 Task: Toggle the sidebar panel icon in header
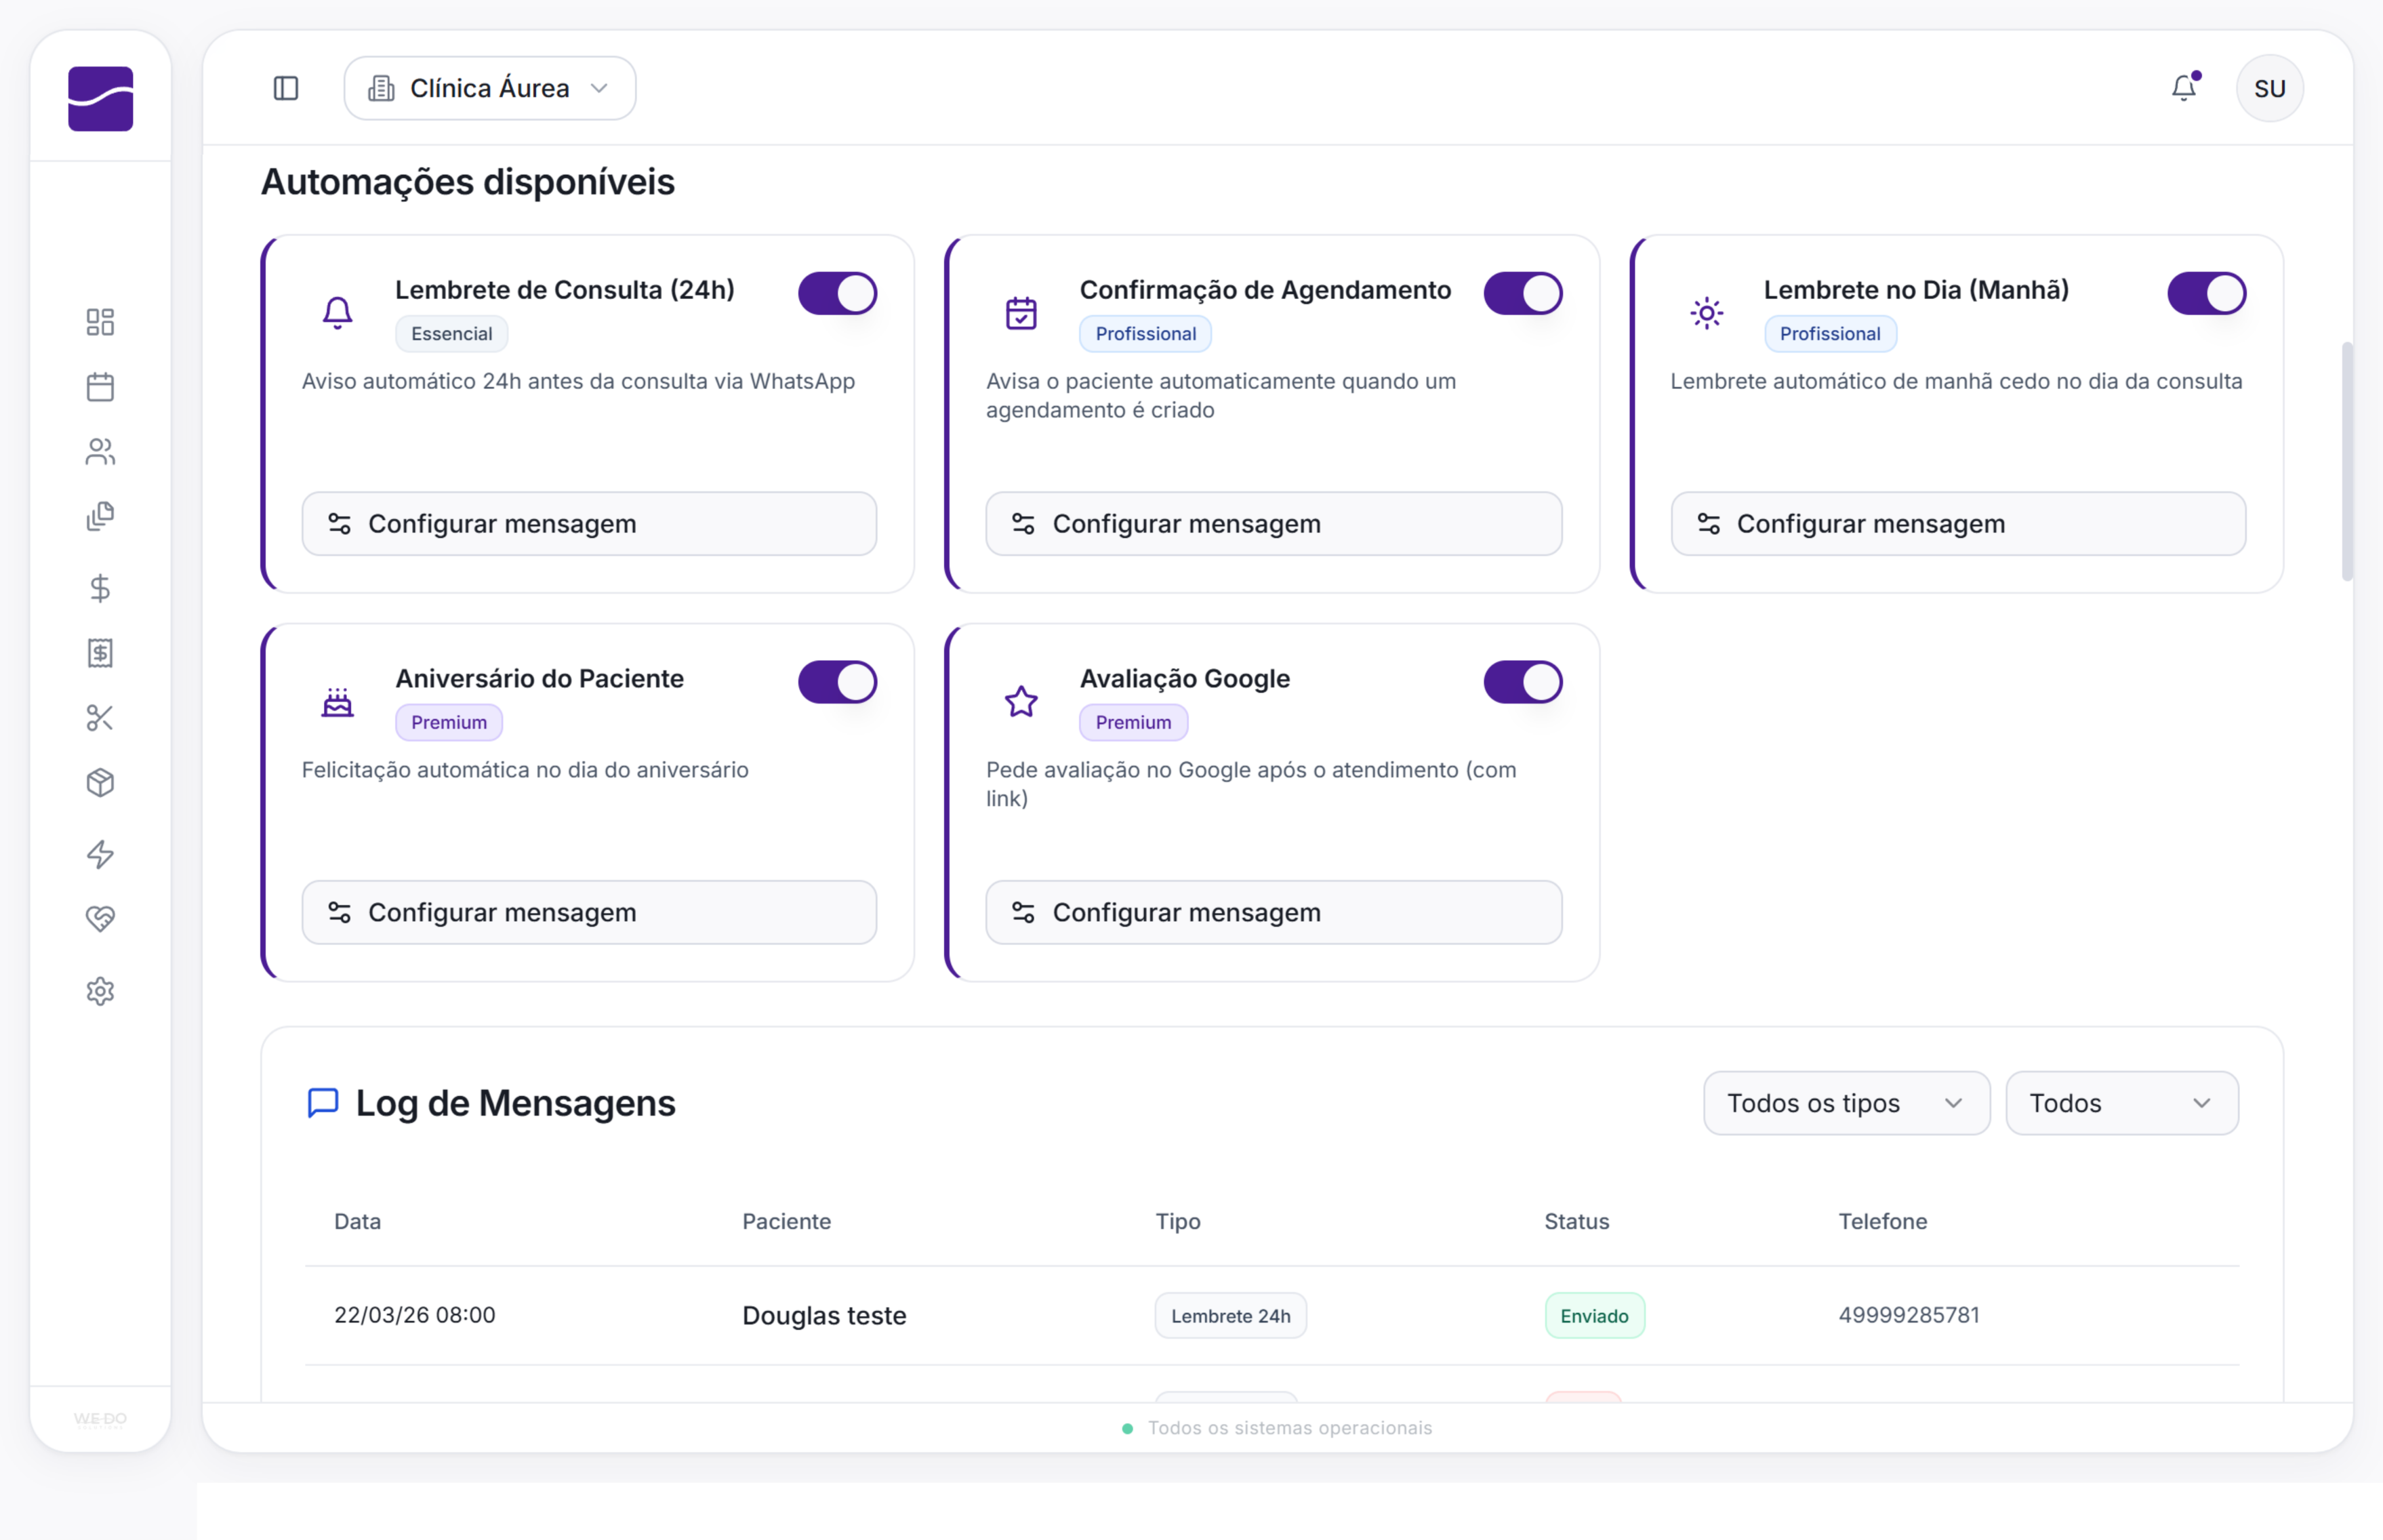pyautogui.click(x=286, y=88)
